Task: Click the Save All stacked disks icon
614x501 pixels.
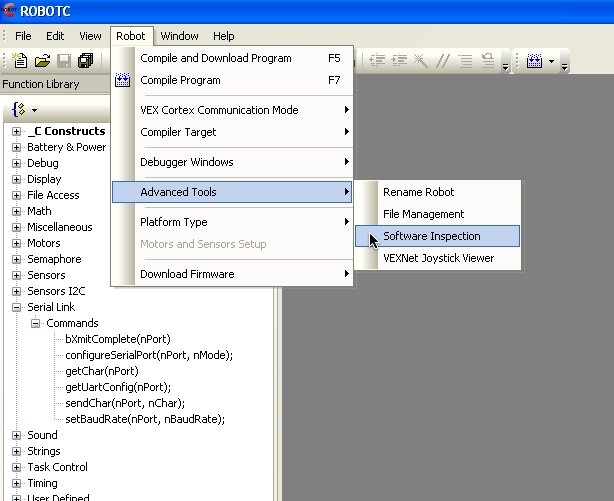Action: tap(85, 61)
